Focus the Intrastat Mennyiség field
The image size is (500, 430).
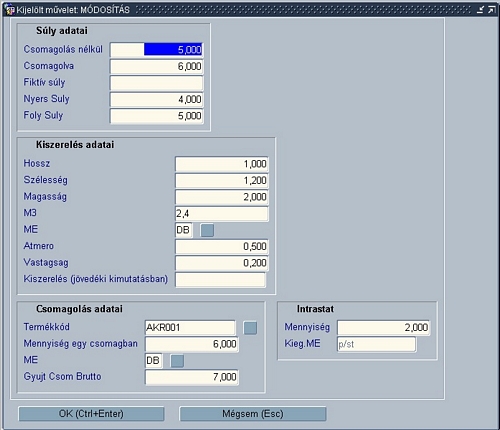coord(383,328)
